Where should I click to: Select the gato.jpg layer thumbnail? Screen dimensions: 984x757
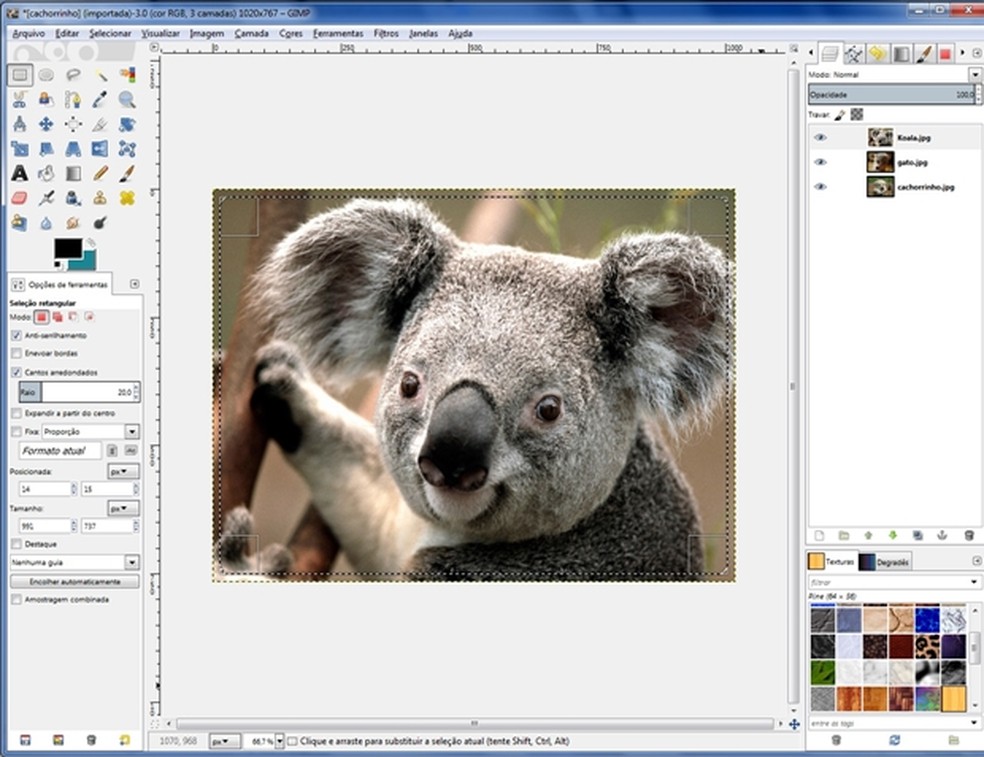pyautogui.click(x=880, y=162)
